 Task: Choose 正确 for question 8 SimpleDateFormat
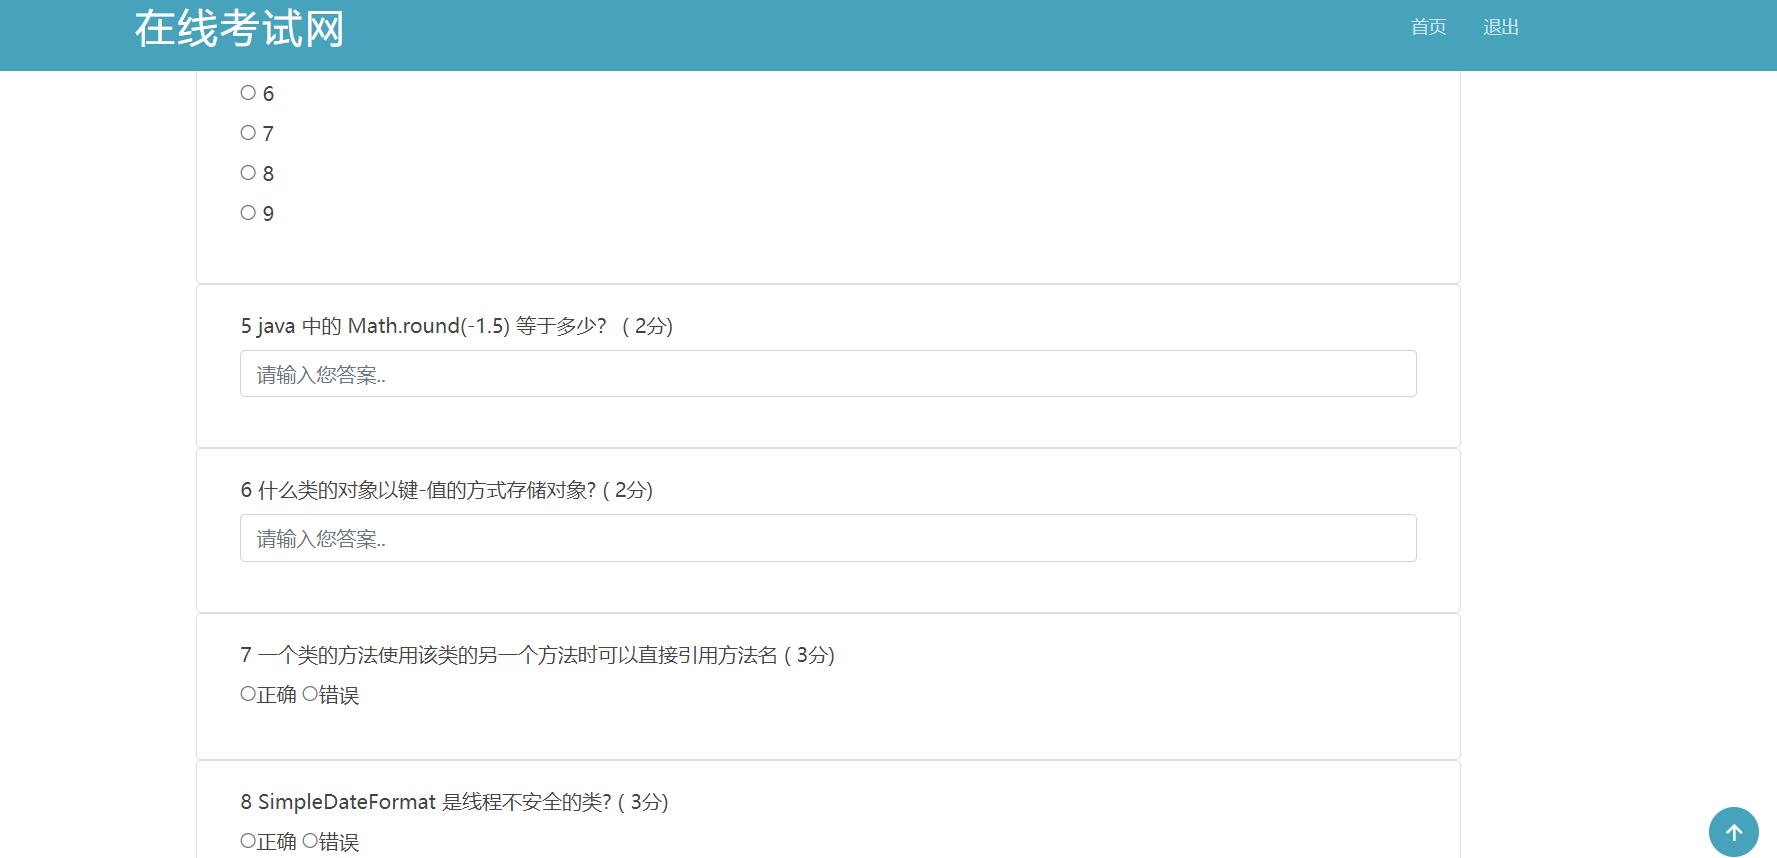(x=248, y=841)
